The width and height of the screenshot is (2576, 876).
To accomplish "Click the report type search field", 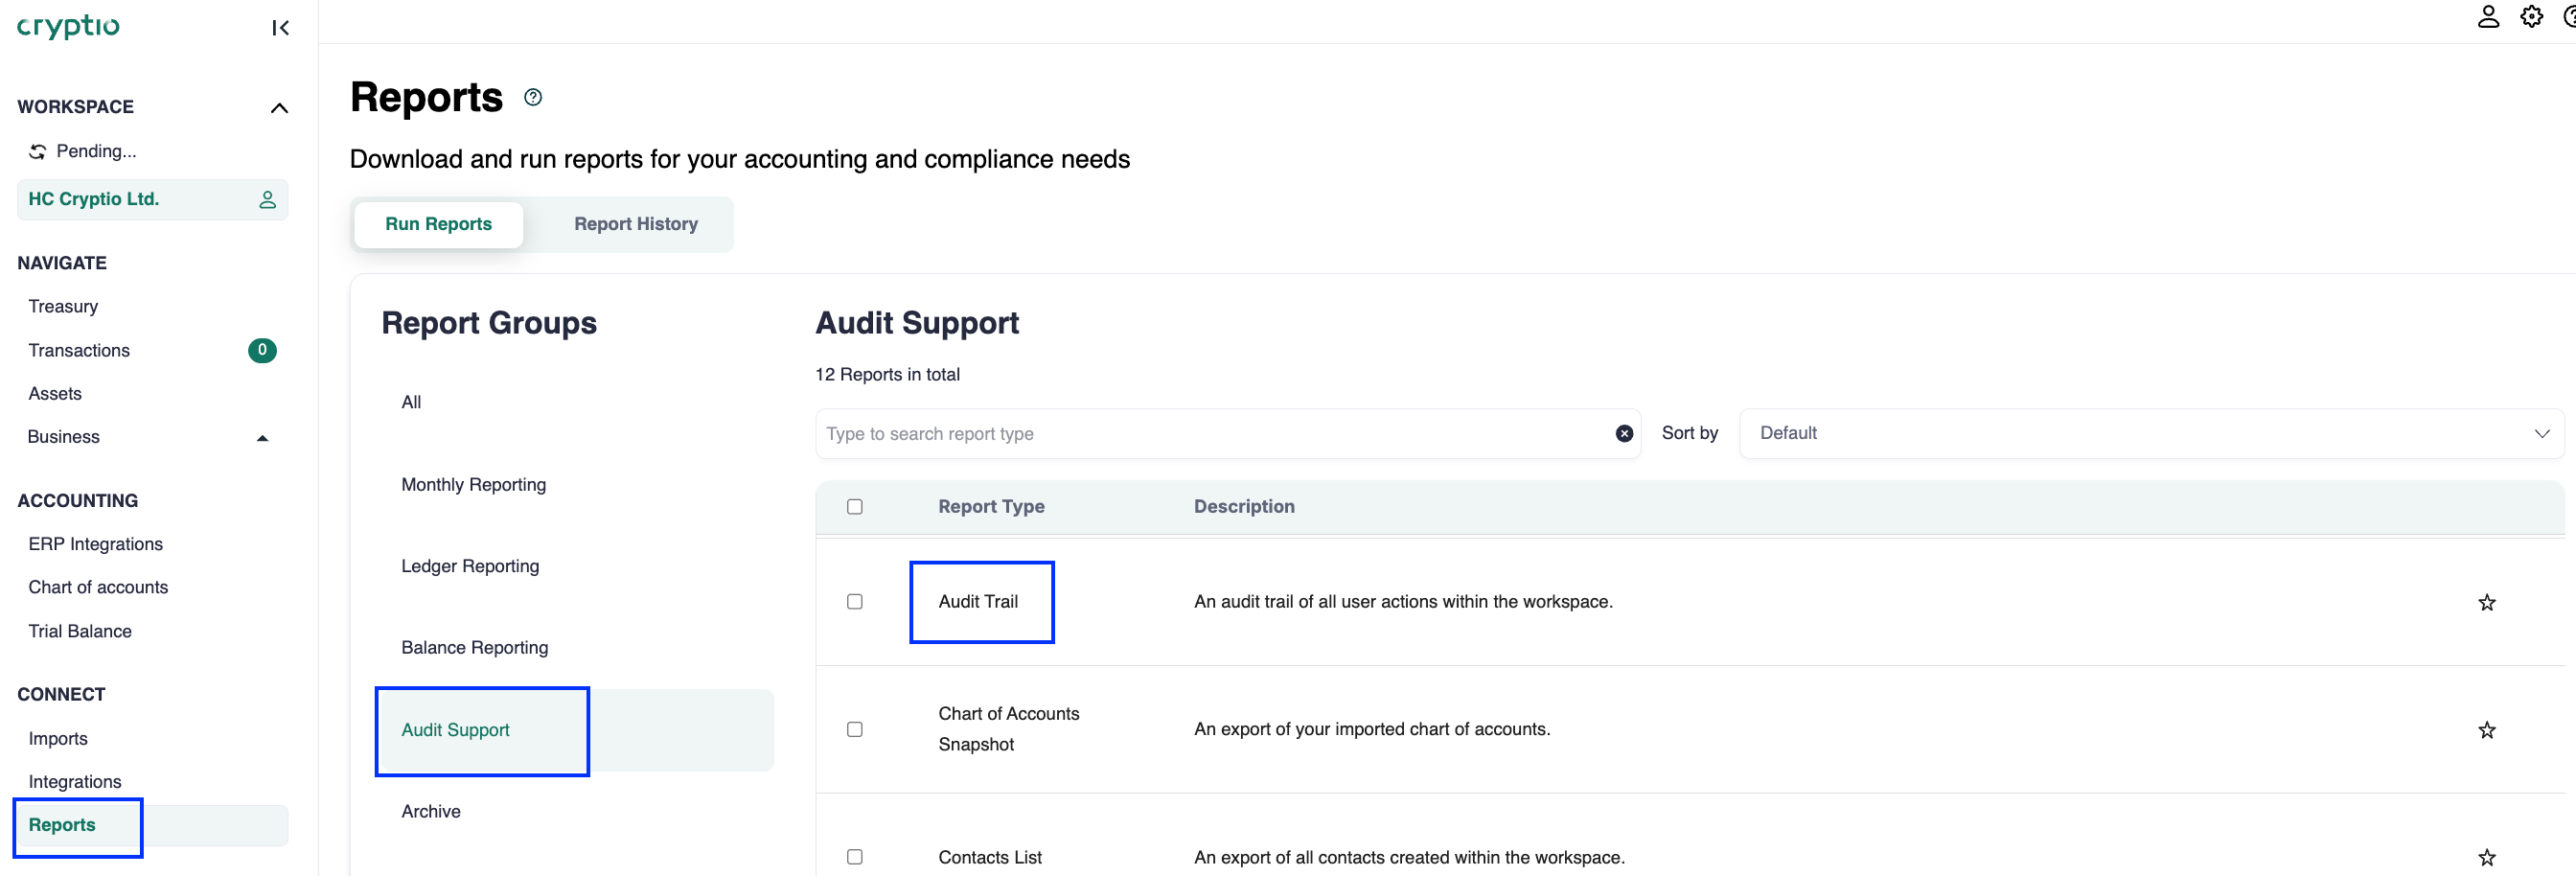I will click(x=1210, y=433).
